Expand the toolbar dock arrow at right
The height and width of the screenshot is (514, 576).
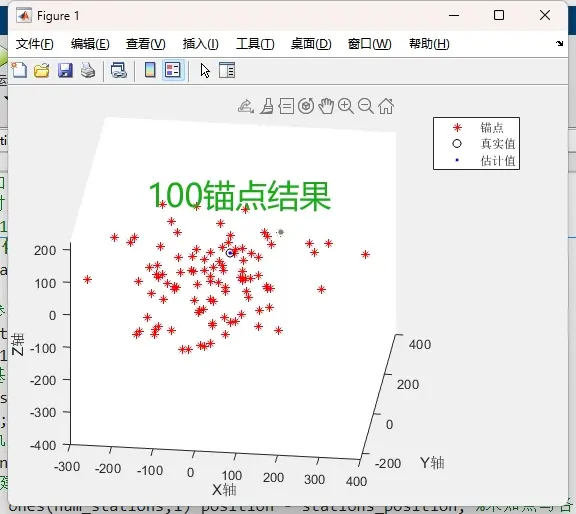tap(559, 44)
